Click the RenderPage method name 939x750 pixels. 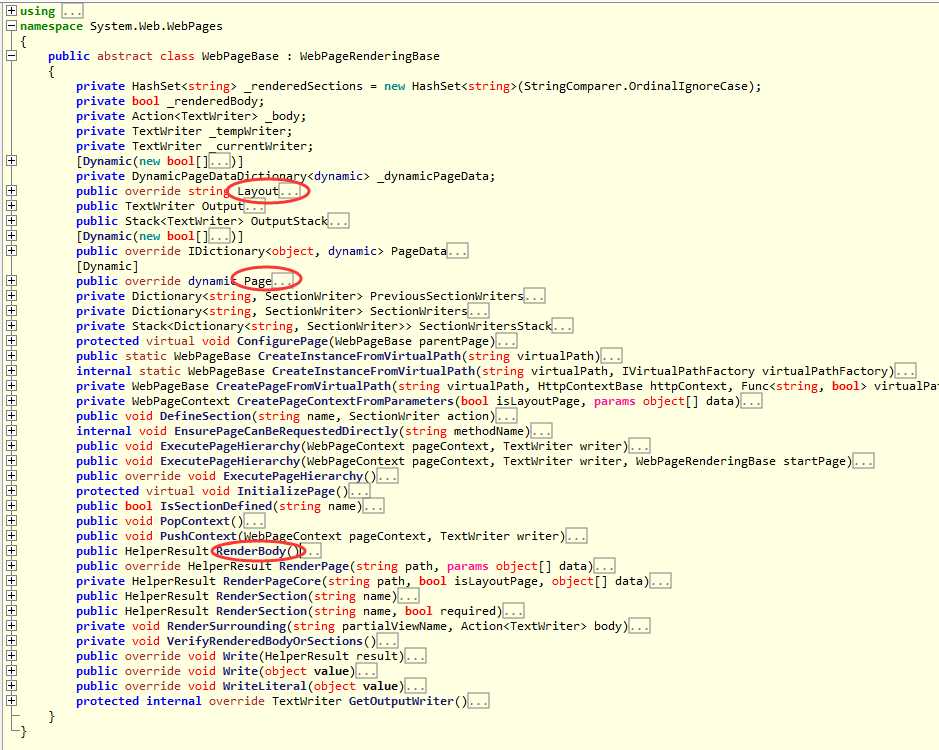click(314, 566)
